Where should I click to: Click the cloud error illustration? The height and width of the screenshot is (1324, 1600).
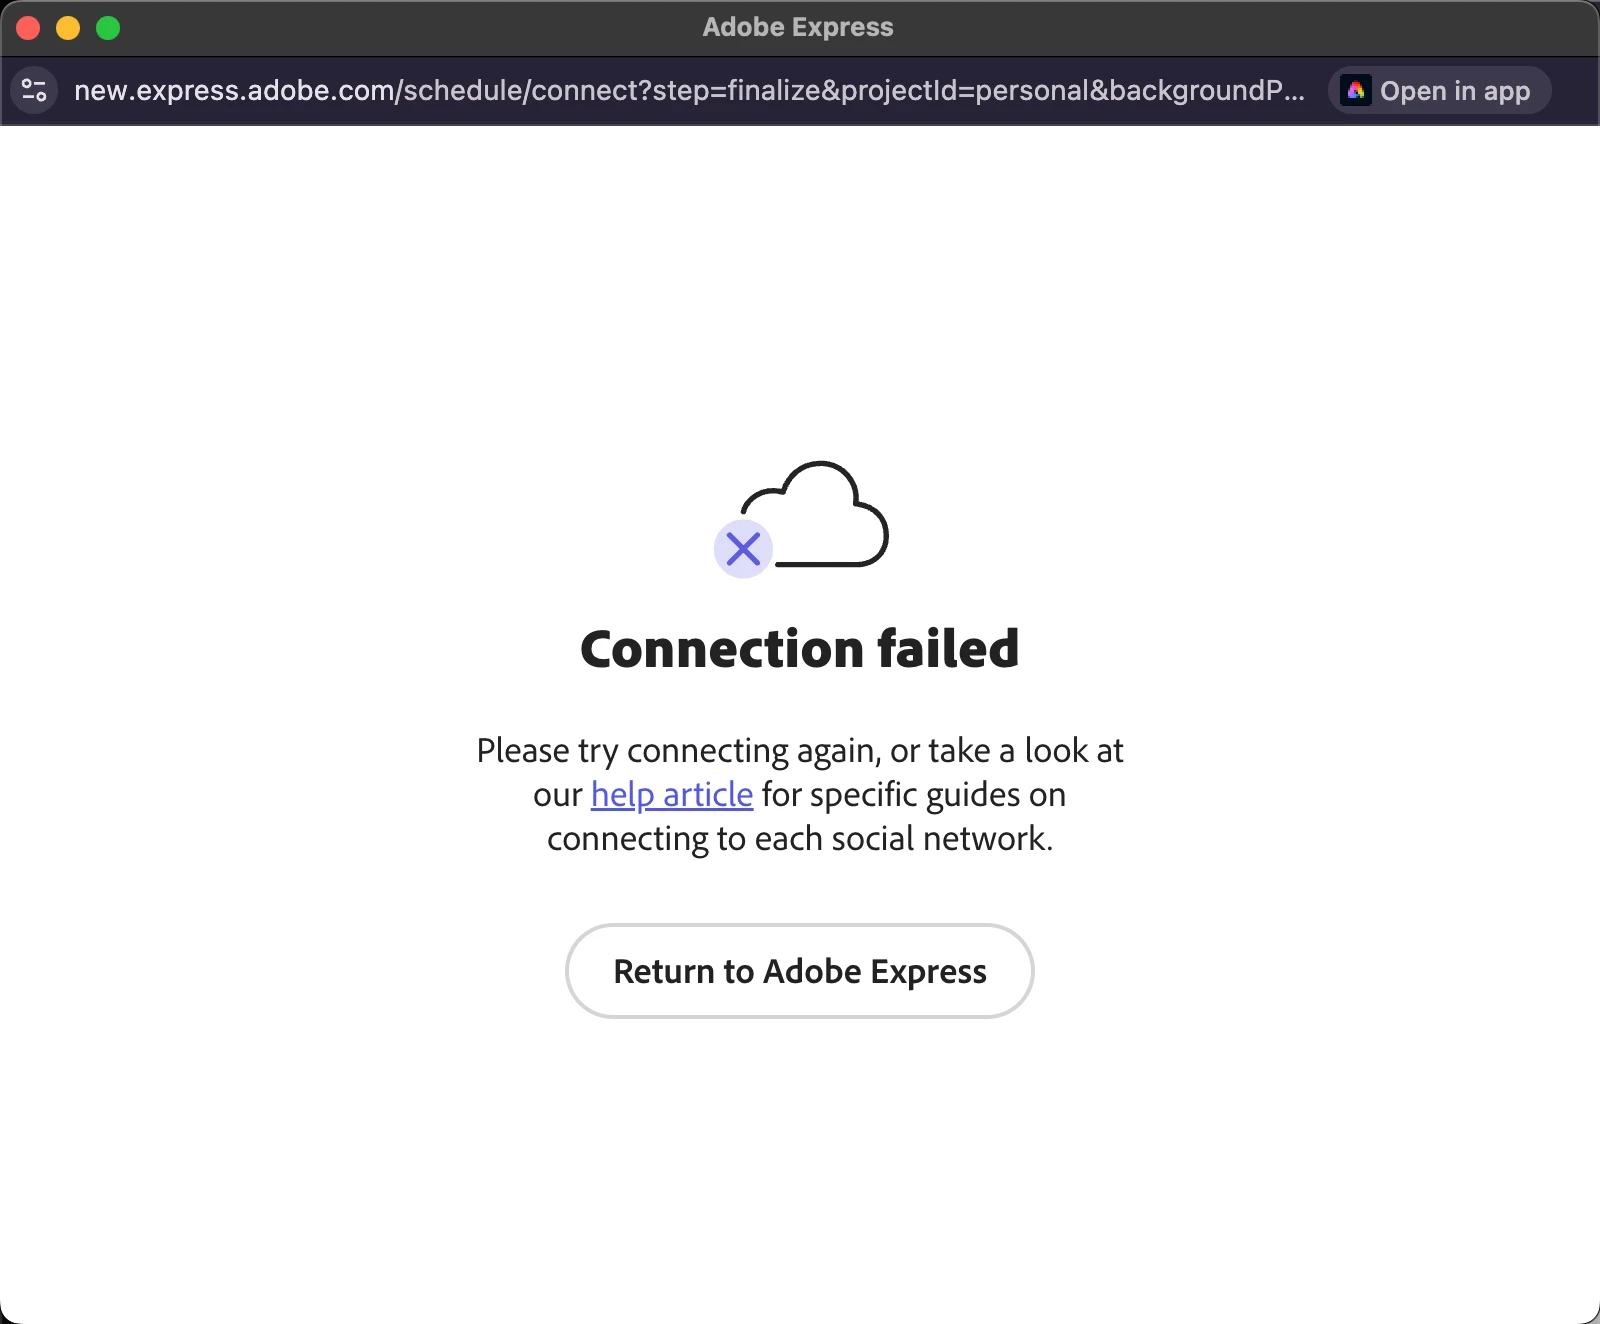tap(801, 518)
